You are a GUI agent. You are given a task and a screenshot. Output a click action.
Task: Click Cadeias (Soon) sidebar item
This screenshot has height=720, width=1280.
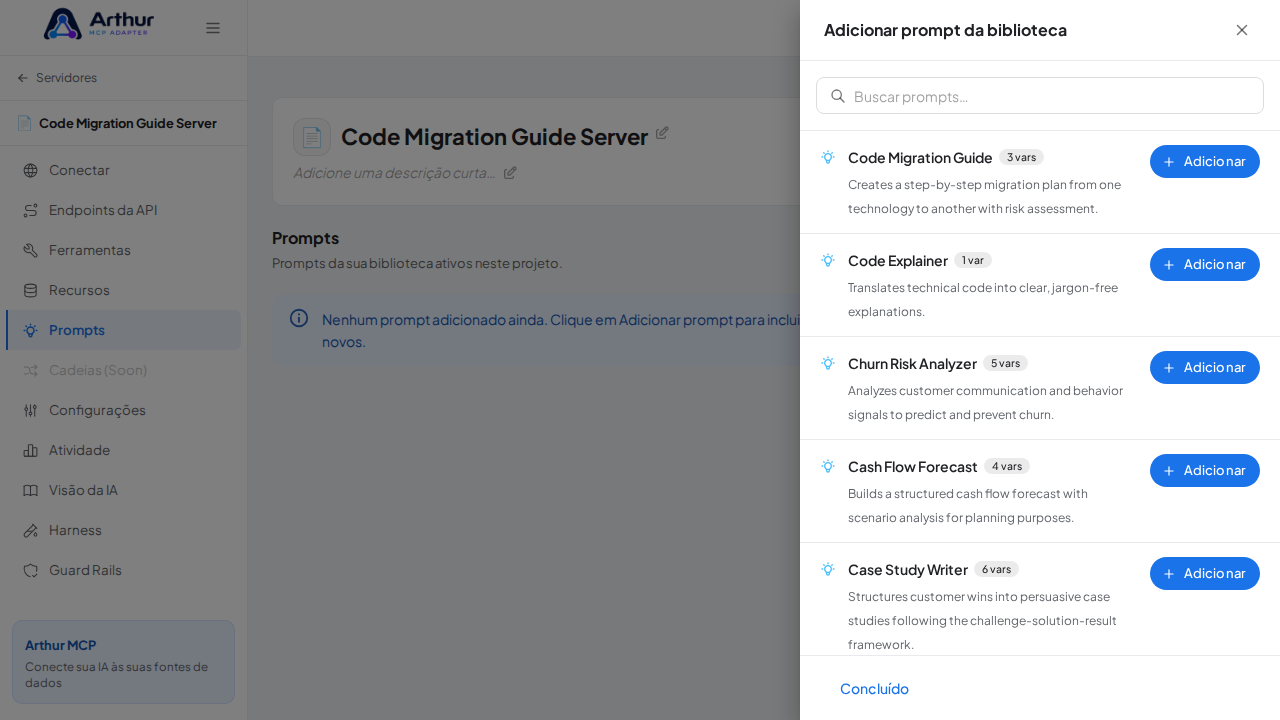[x=123, y=370]
